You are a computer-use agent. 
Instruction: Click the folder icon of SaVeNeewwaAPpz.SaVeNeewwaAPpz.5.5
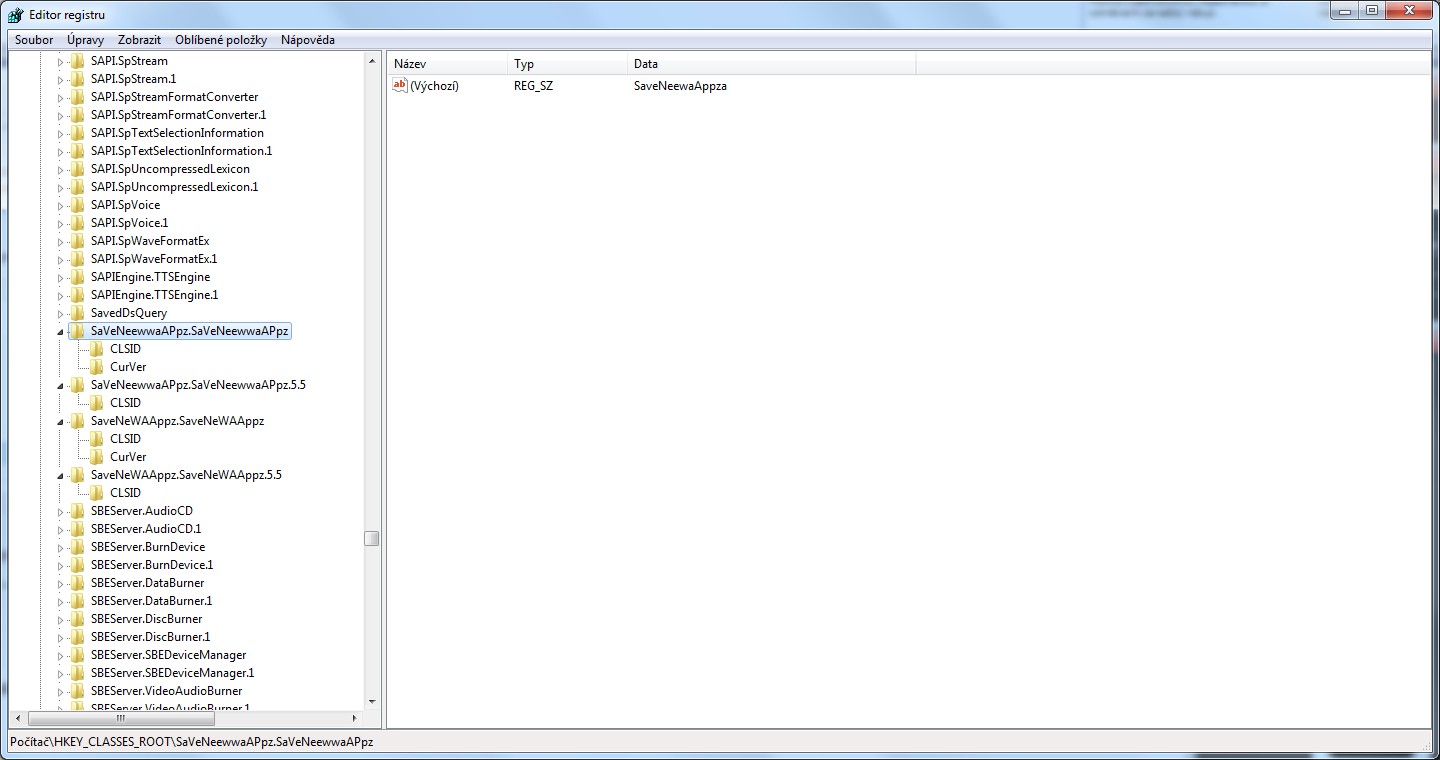click(x=77, y=385)
